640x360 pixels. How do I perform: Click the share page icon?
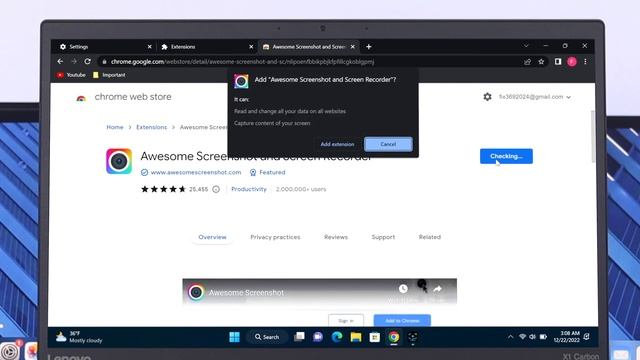pos(527,62)
